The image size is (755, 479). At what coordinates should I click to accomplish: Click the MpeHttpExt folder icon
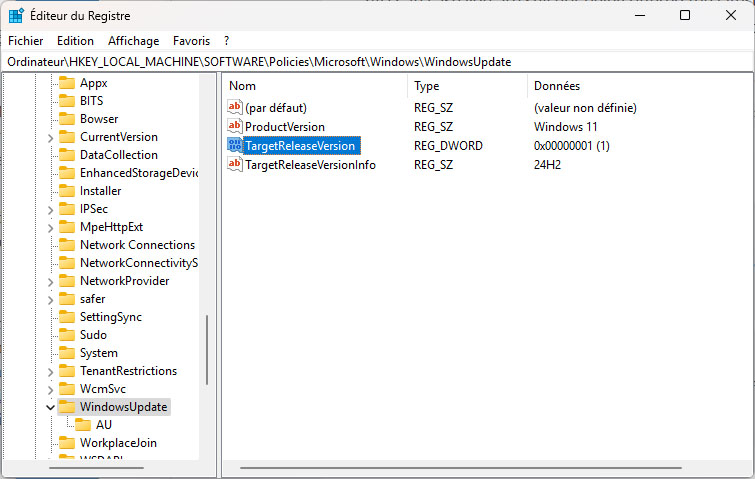tap(67, 227)
